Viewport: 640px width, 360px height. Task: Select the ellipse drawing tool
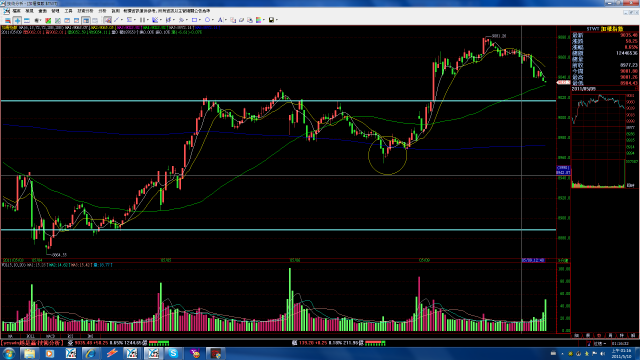(x=207, y=20)
